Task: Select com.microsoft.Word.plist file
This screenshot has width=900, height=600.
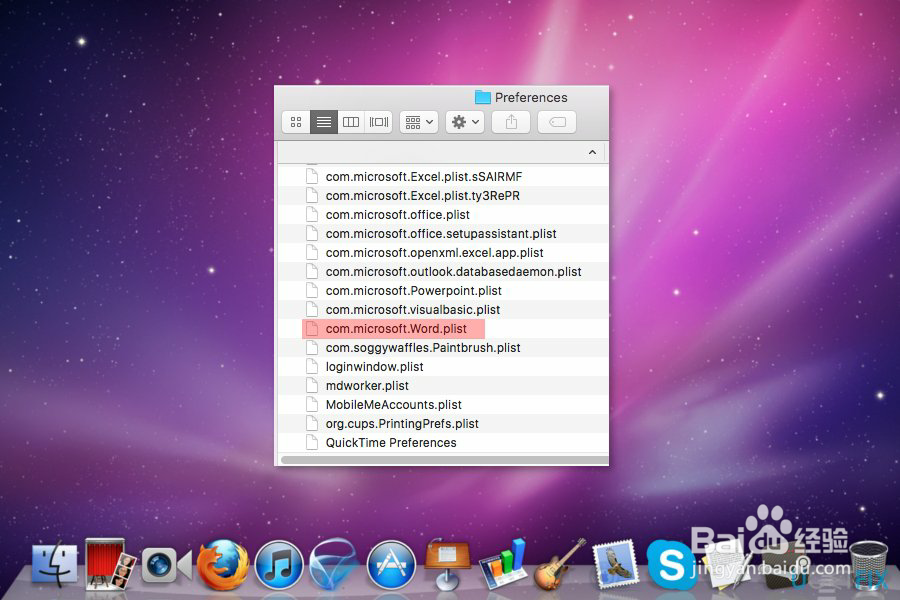Action: click(x=443, y=328)
